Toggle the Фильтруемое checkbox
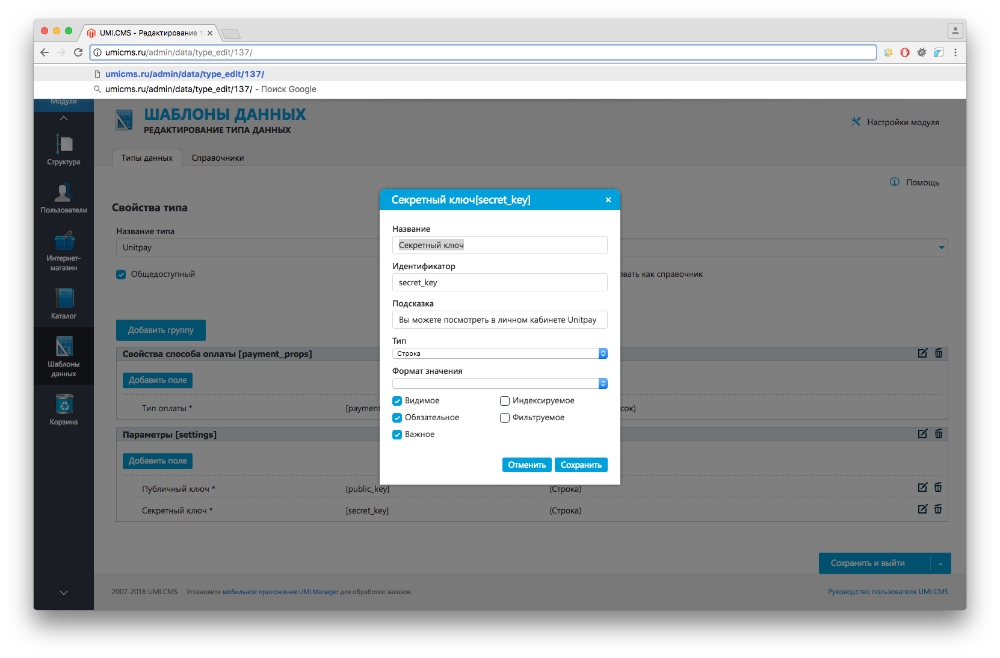 click(505, 418)
